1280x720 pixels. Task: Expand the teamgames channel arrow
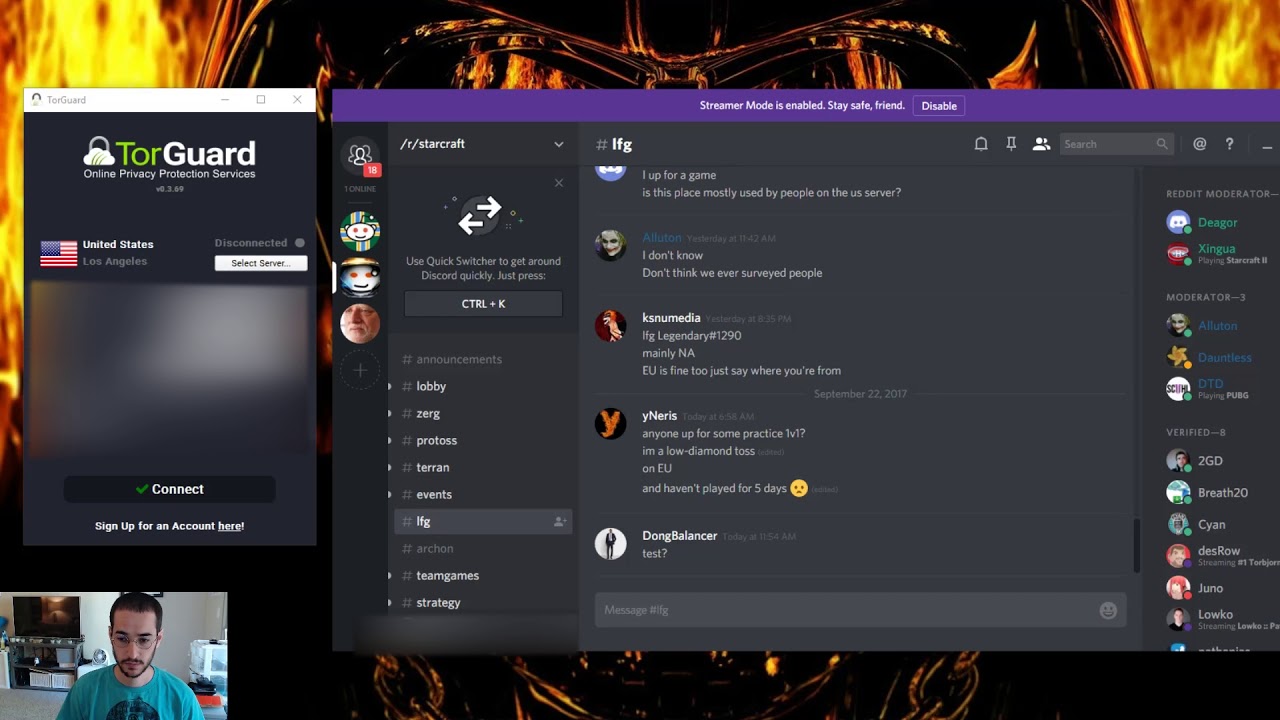click(x=390, y=575)
